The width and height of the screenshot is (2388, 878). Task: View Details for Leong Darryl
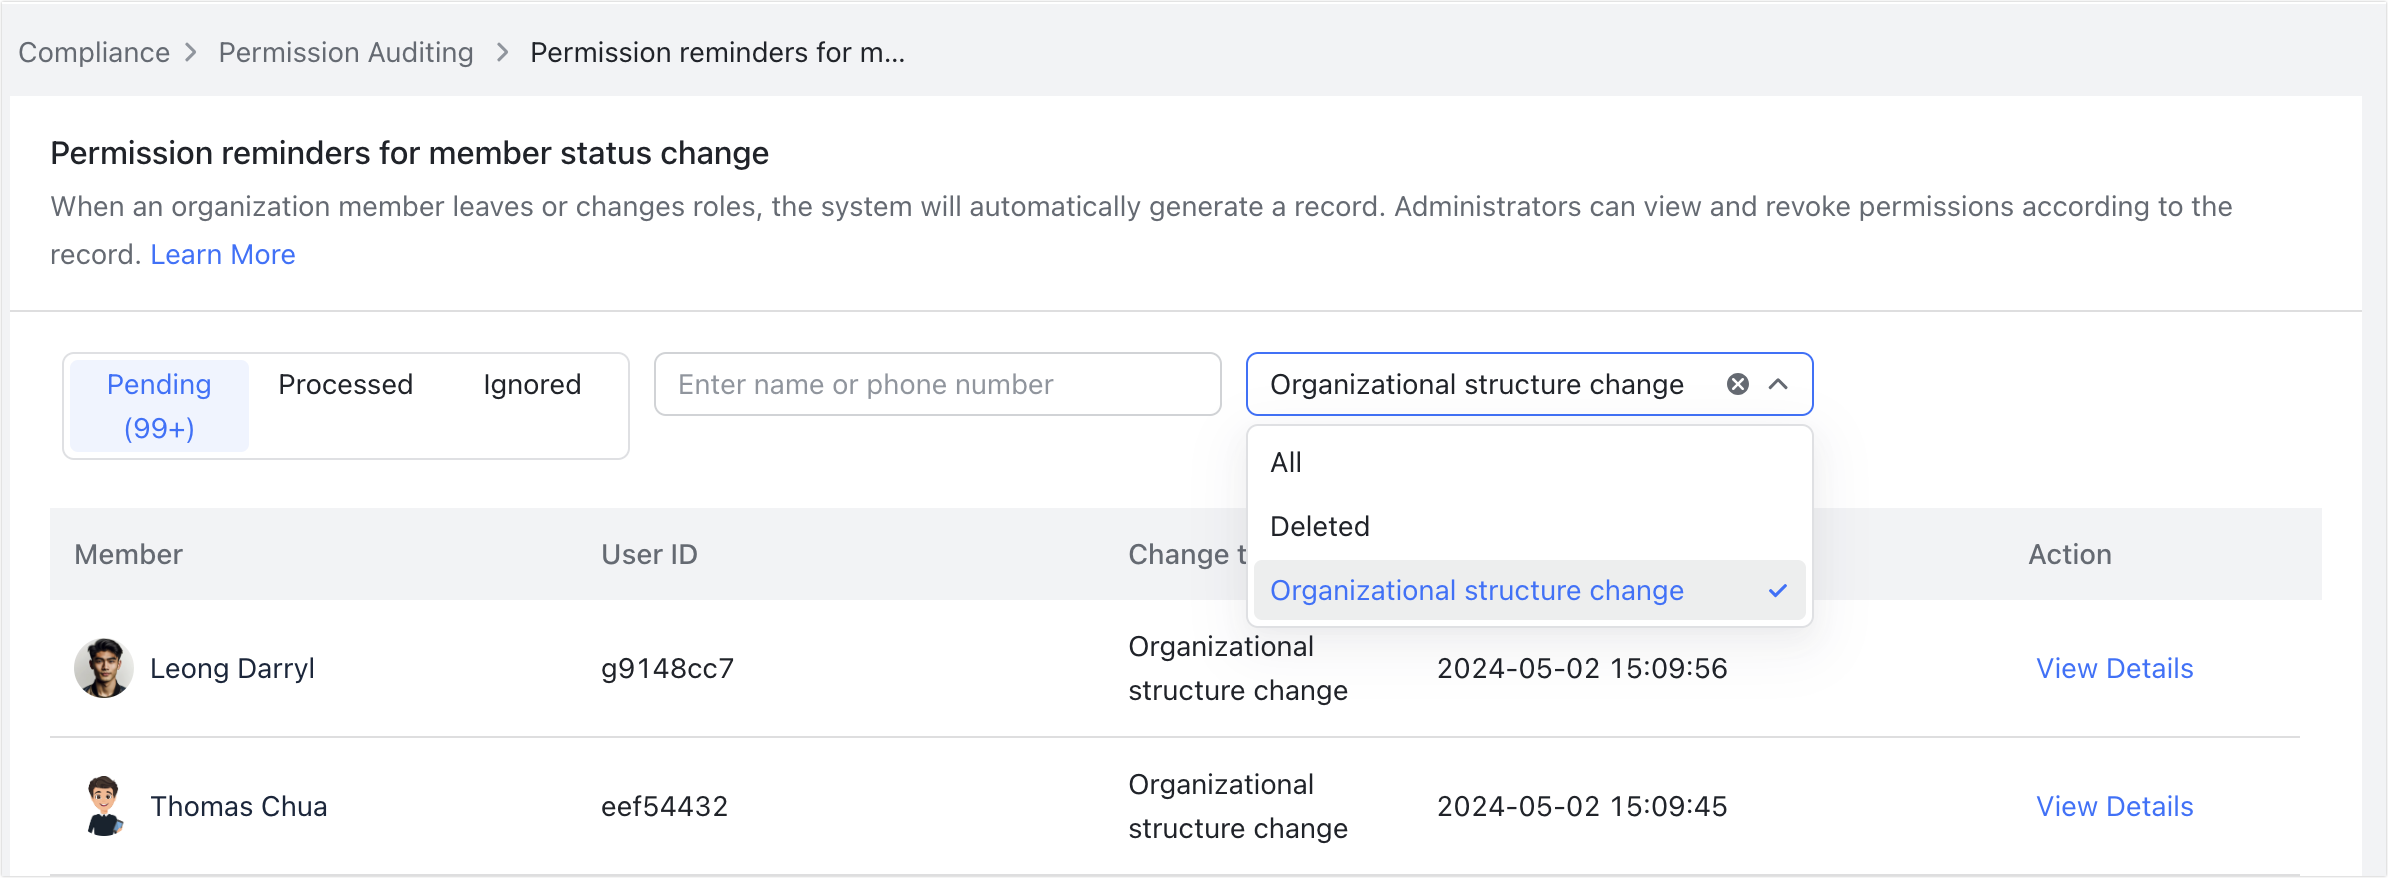click(x=2114, y=668)
